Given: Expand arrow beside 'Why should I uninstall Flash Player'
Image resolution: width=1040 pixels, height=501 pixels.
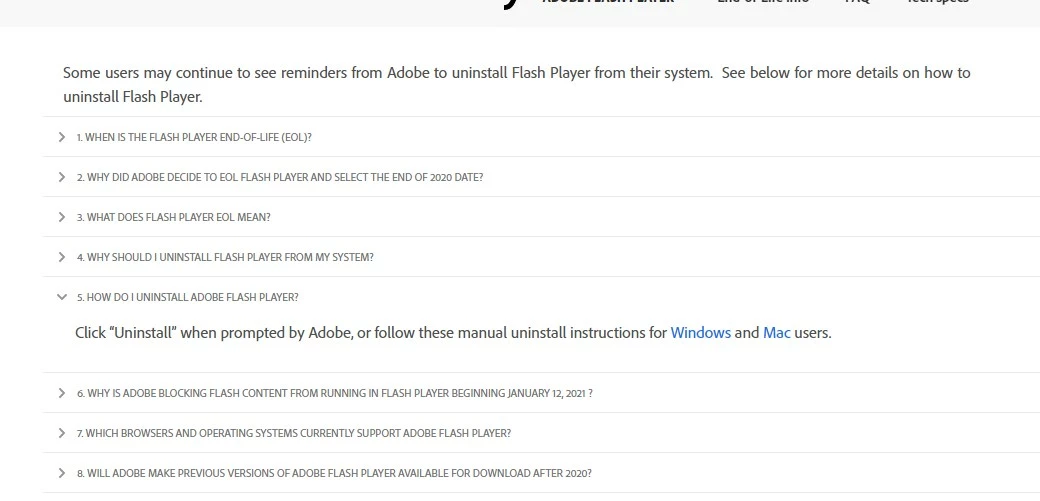Looking at the screenshot, I should tap(62, 257).
